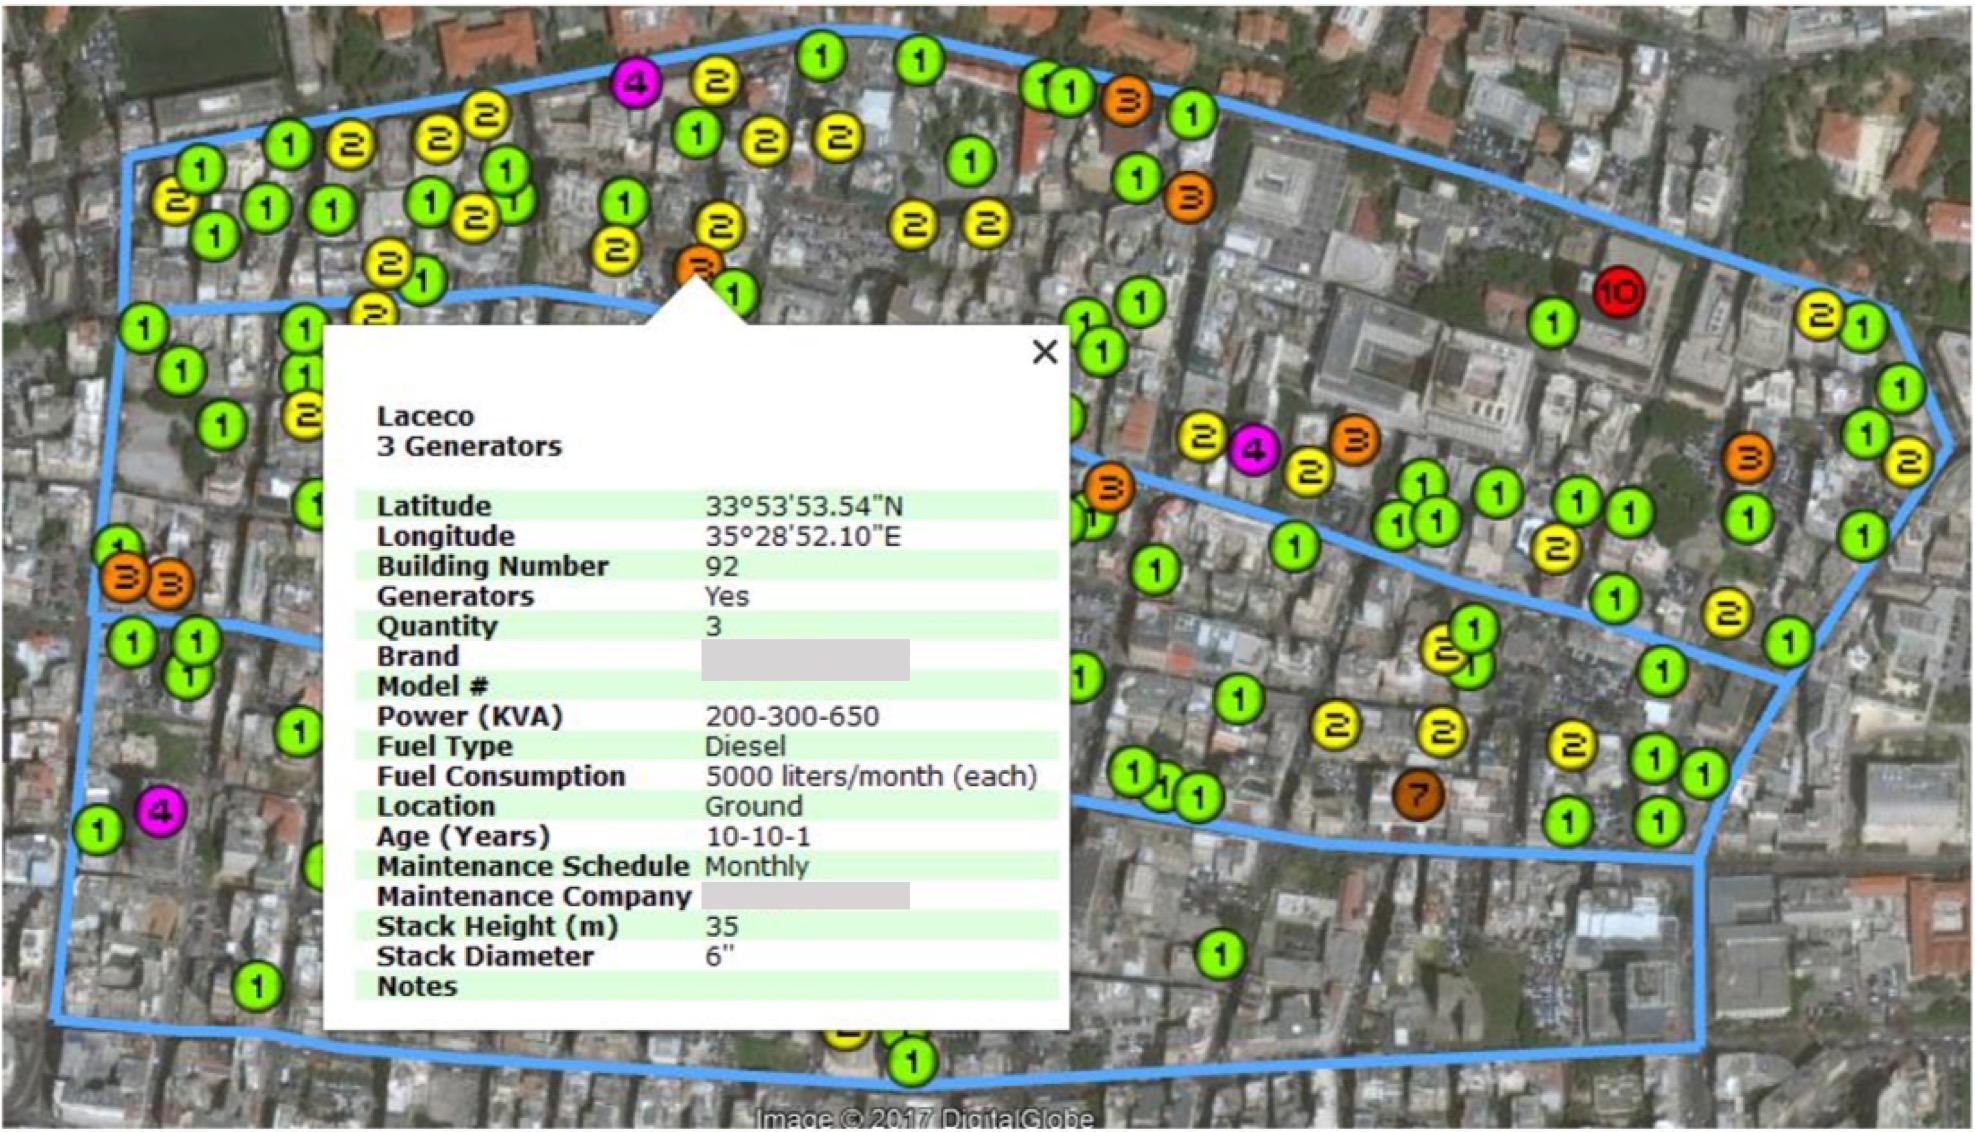The width and height of the screenshot is (1975, 1132).
Task: Click the green 1 marker on bottom boundary line
Action: 911,1060
